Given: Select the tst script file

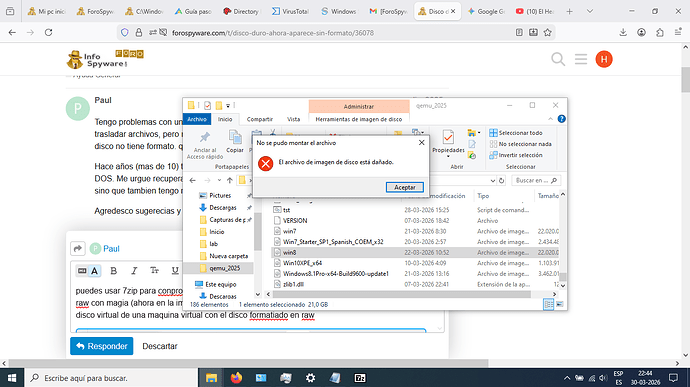Looking at the screenshot, I should (286, 210).
